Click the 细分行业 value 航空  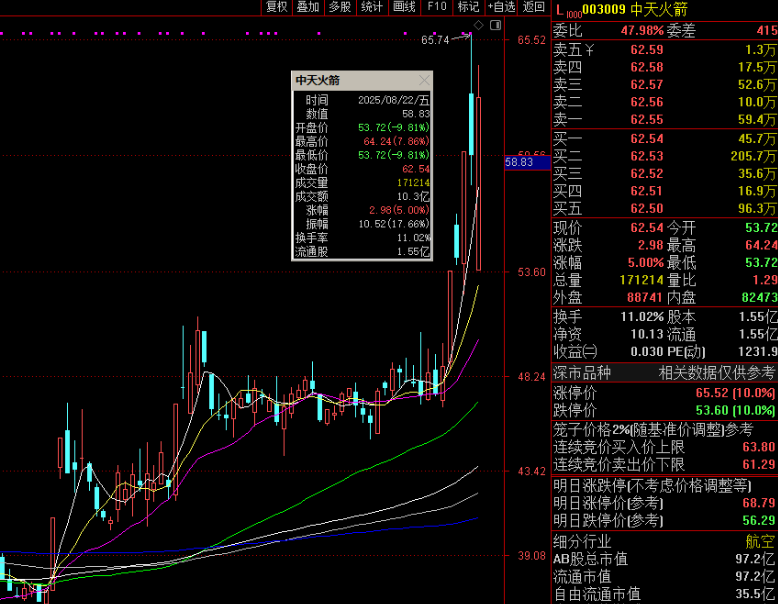[760, 541]
